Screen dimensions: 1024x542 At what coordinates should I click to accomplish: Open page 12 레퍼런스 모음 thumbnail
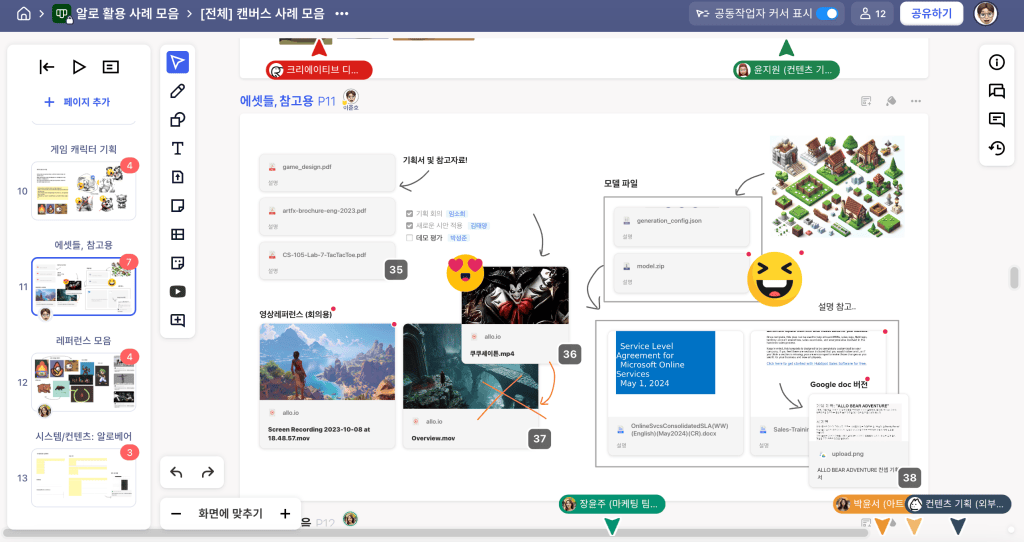(x=84, y=382)
